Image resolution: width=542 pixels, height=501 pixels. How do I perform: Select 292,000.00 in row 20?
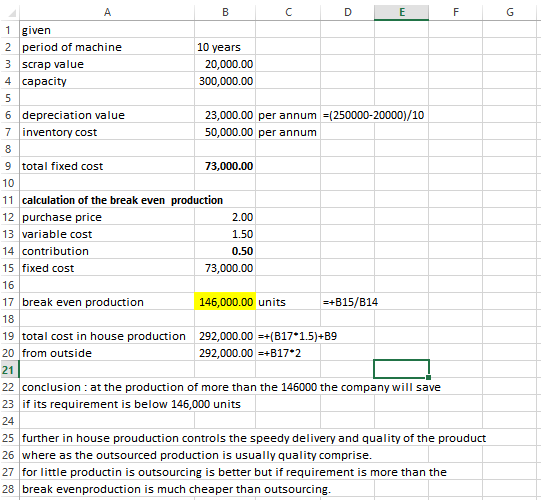(225, 353)
